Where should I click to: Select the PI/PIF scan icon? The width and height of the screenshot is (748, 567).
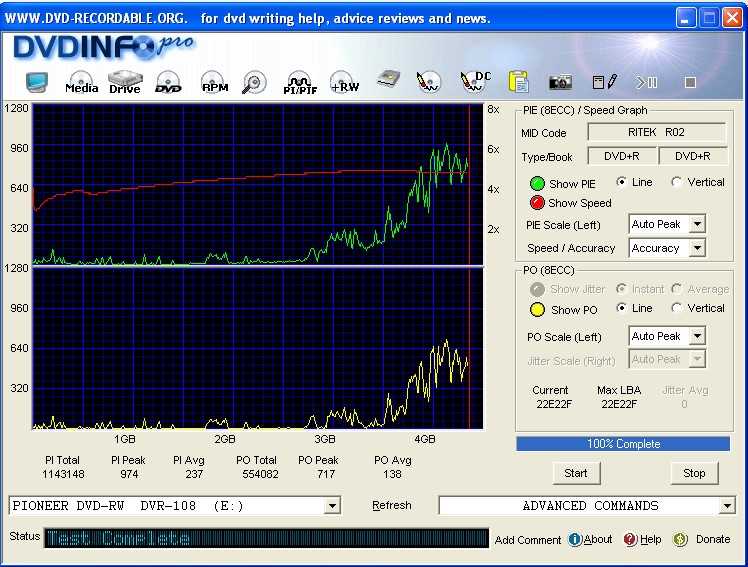click(299, 83)
